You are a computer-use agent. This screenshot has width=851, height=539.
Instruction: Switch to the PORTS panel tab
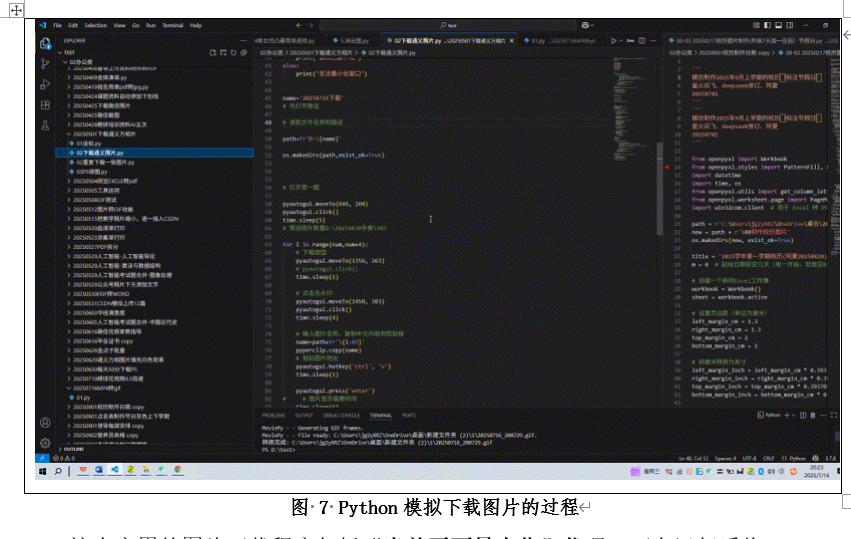coord(409,415)
